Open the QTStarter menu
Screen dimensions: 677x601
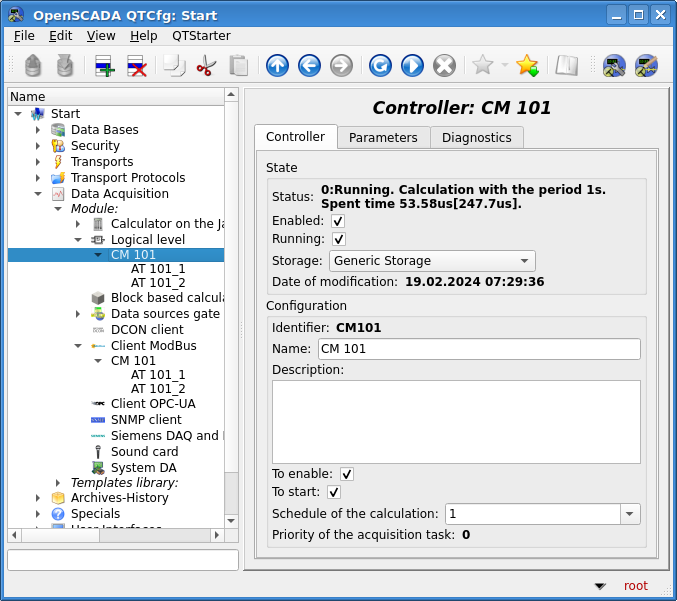coord(201,35)
